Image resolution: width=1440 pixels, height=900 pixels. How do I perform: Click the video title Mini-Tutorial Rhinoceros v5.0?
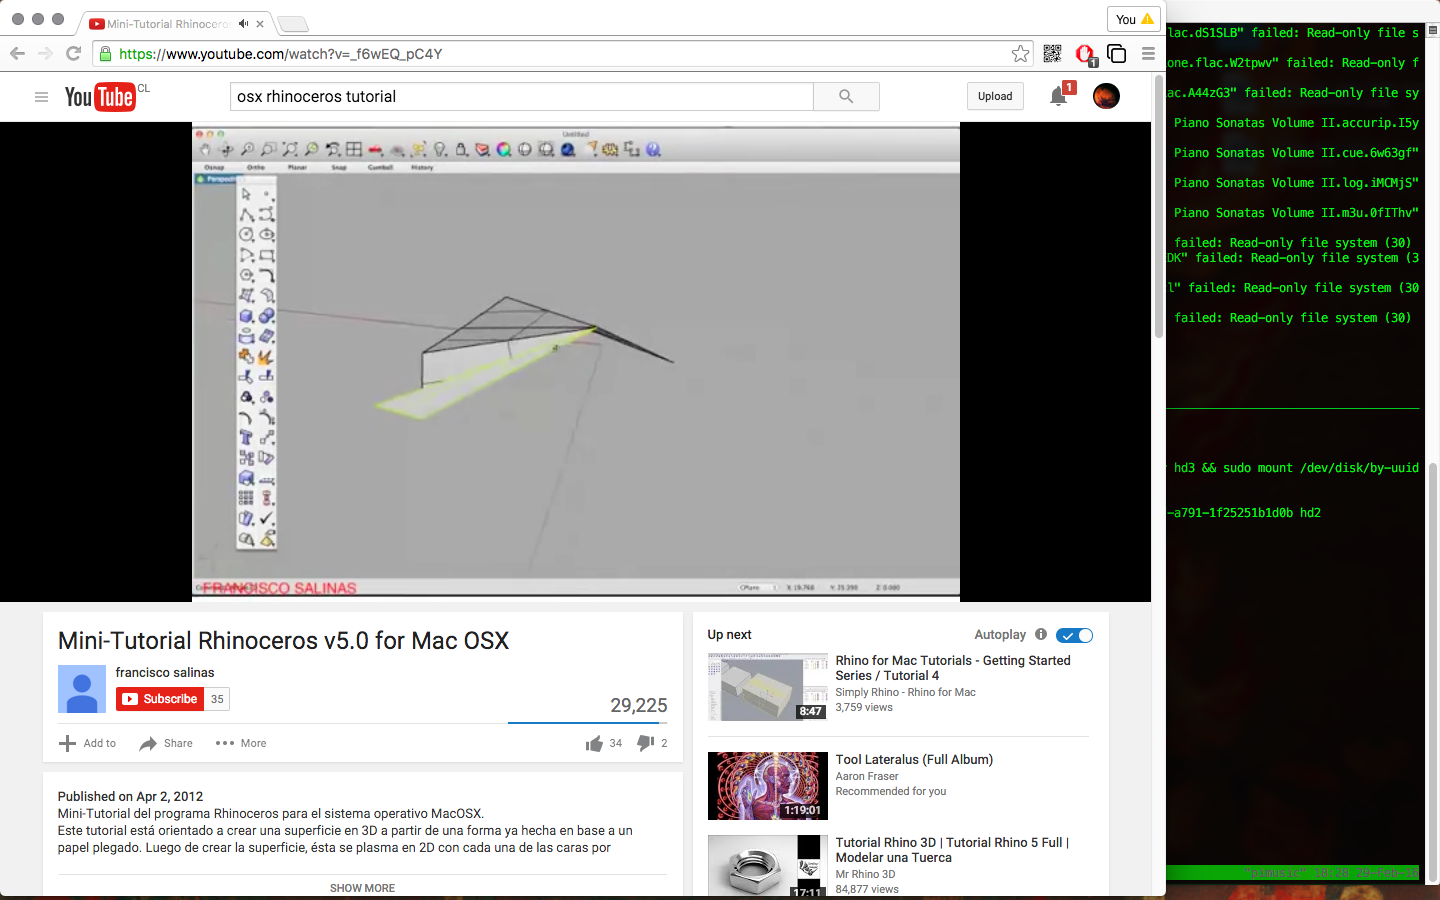pos(283,640)
